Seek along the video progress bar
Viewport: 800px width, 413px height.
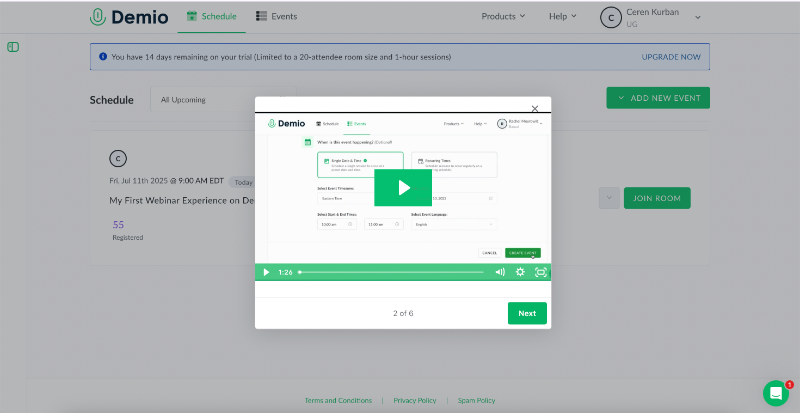pyautogui.click(x=391, y=272)
